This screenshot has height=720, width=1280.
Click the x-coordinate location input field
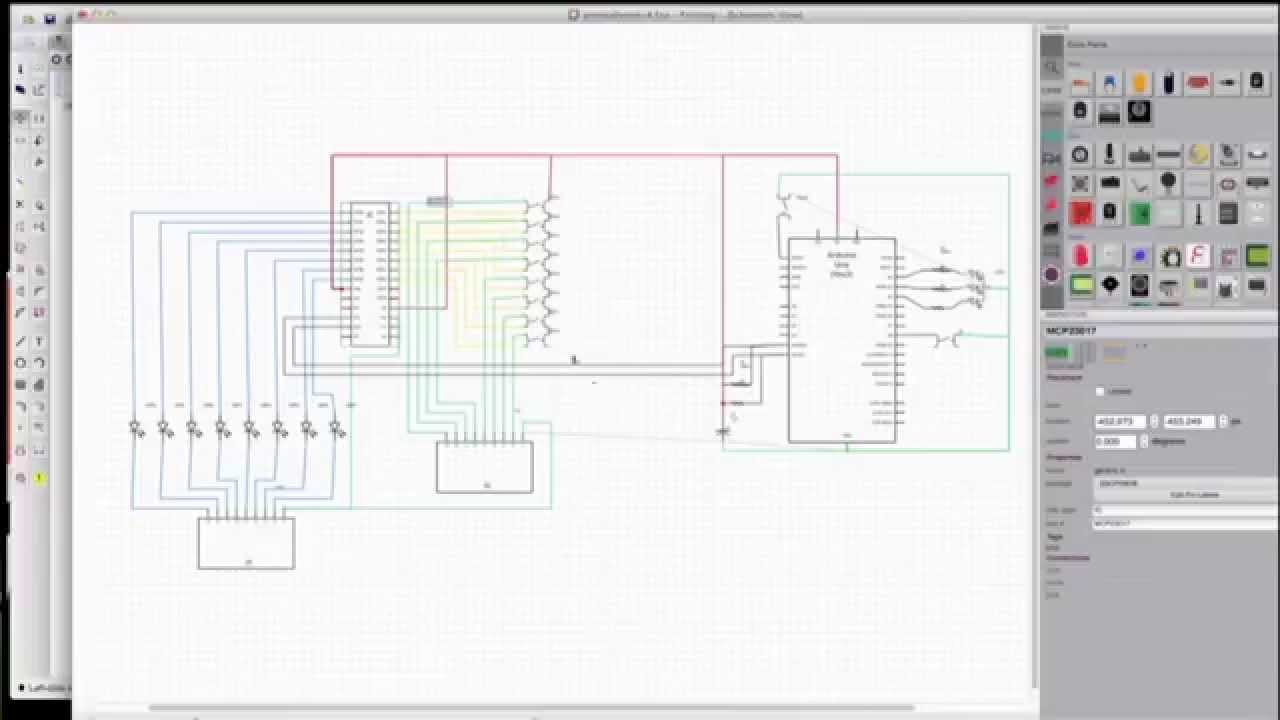(1121, 421)
